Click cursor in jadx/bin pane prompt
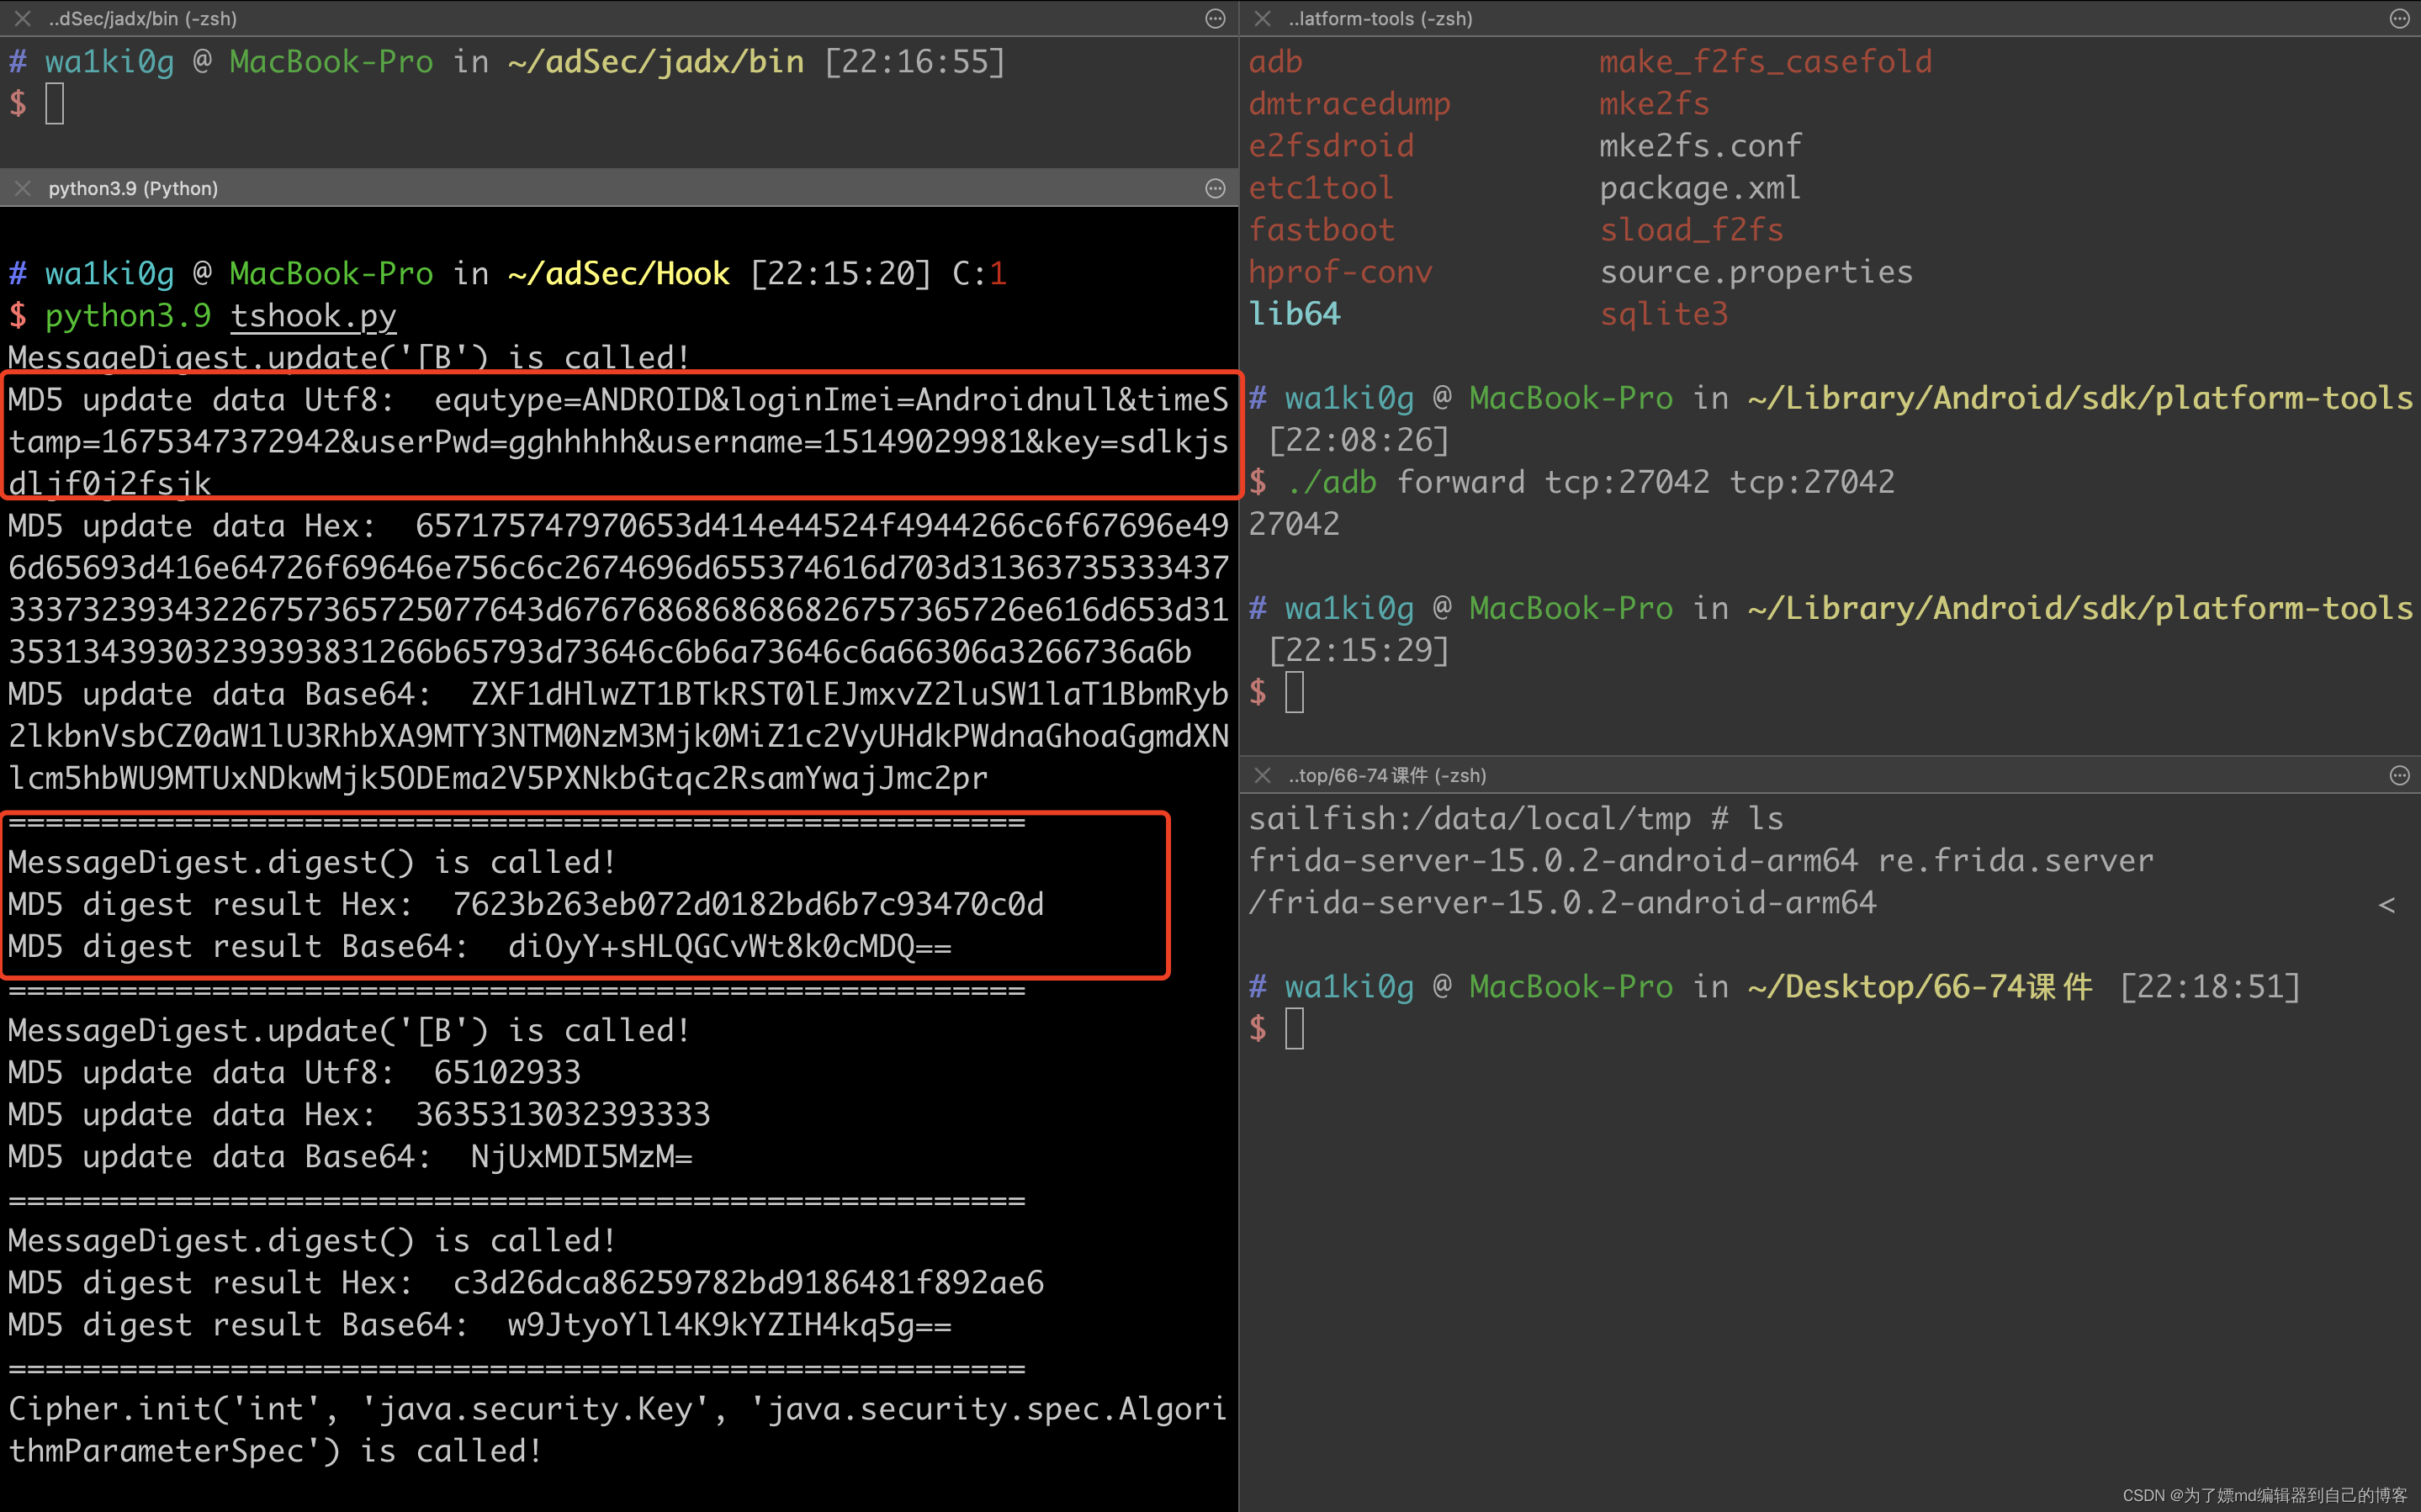2421x1512 pixels. (x=54, y=103)
